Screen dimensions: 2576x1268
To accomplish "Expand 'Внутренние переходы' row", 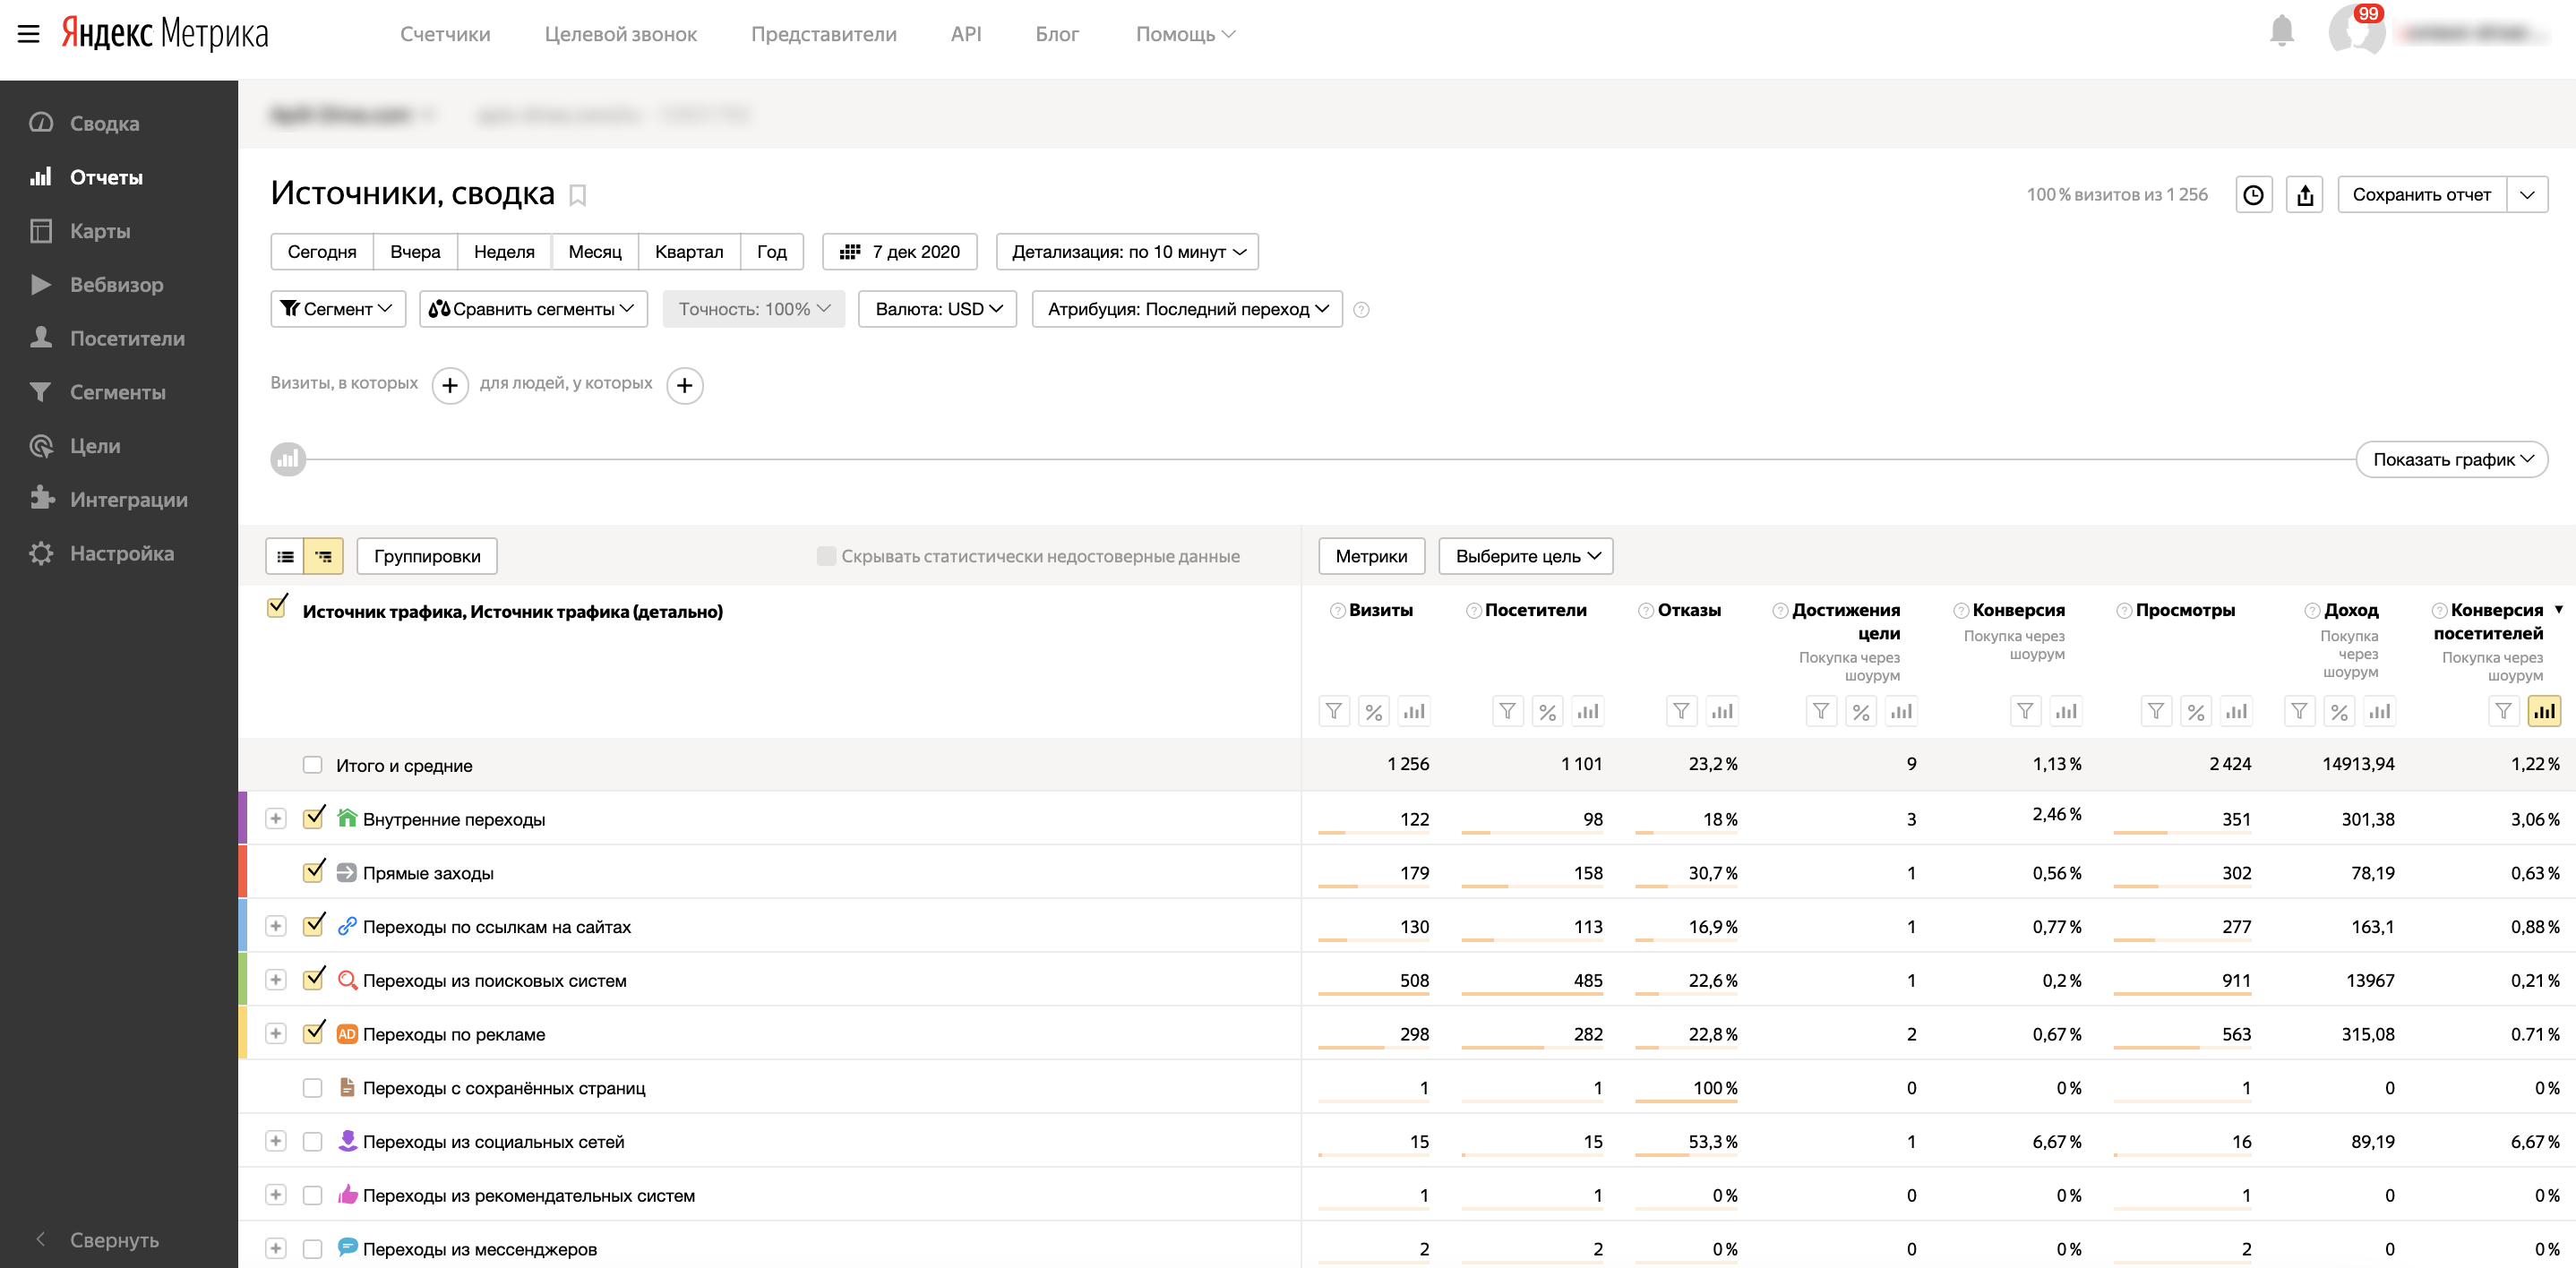I will pos(276,819).
